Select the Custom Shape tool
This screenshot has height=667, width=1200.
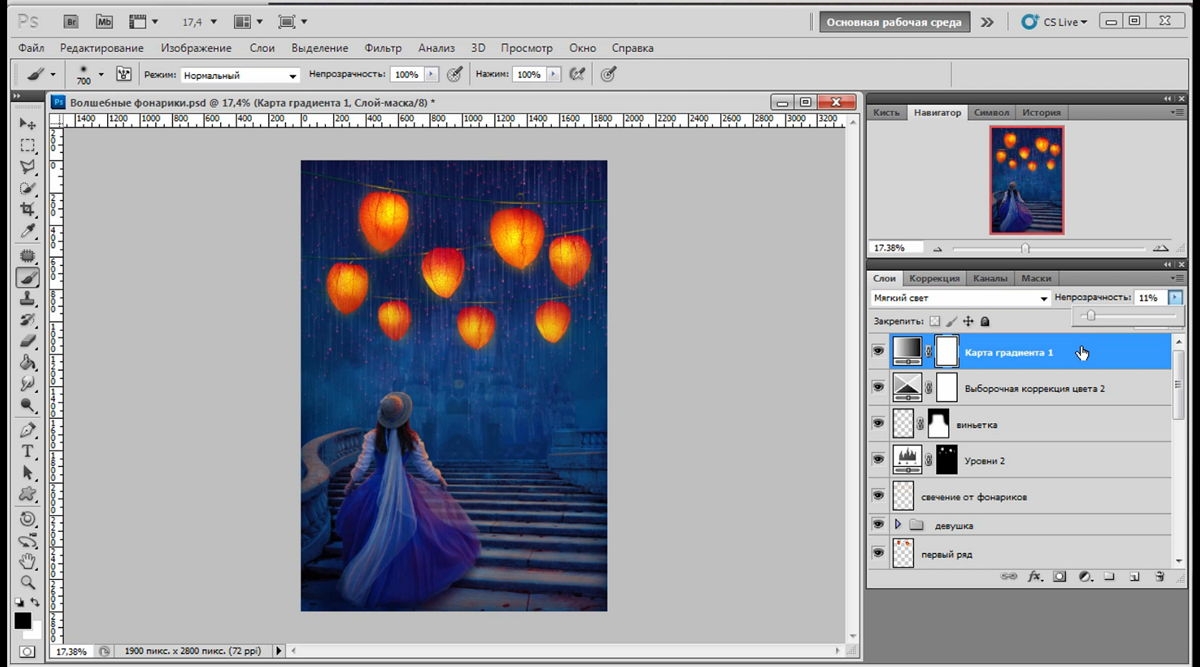pyautogui.click(x=28, y=494)
